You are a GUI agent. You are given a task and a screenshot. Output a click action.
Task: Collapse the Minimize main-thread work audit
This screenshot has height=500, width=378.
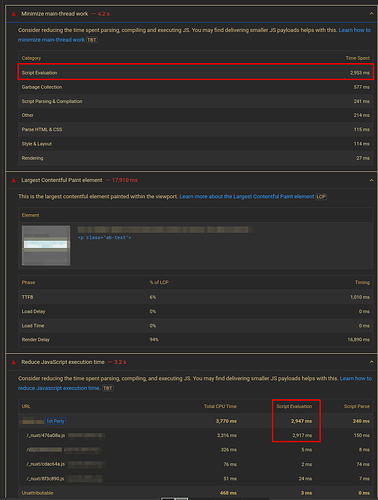371,14
